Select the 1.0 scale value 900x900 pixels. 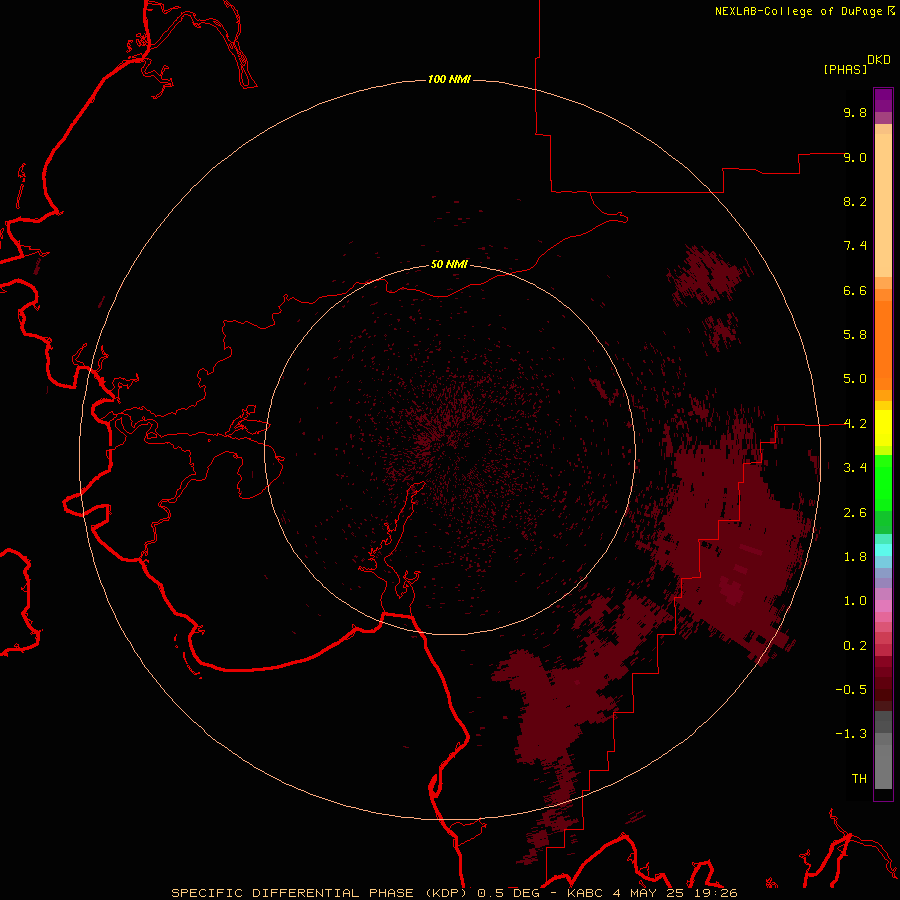855,601
